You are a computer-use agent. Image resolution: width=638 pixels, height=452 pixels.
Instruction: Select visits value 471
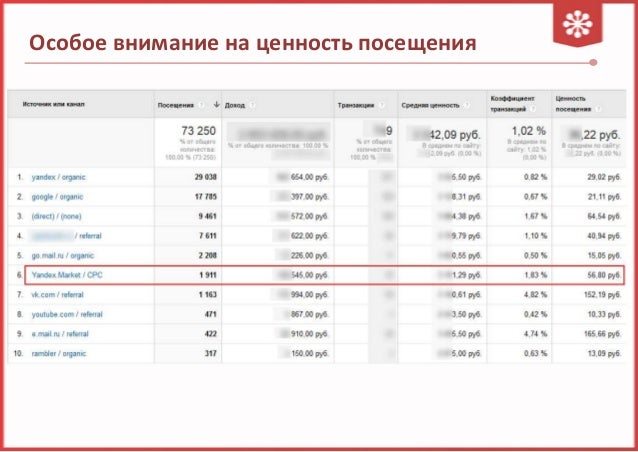[x=211, y=314]
